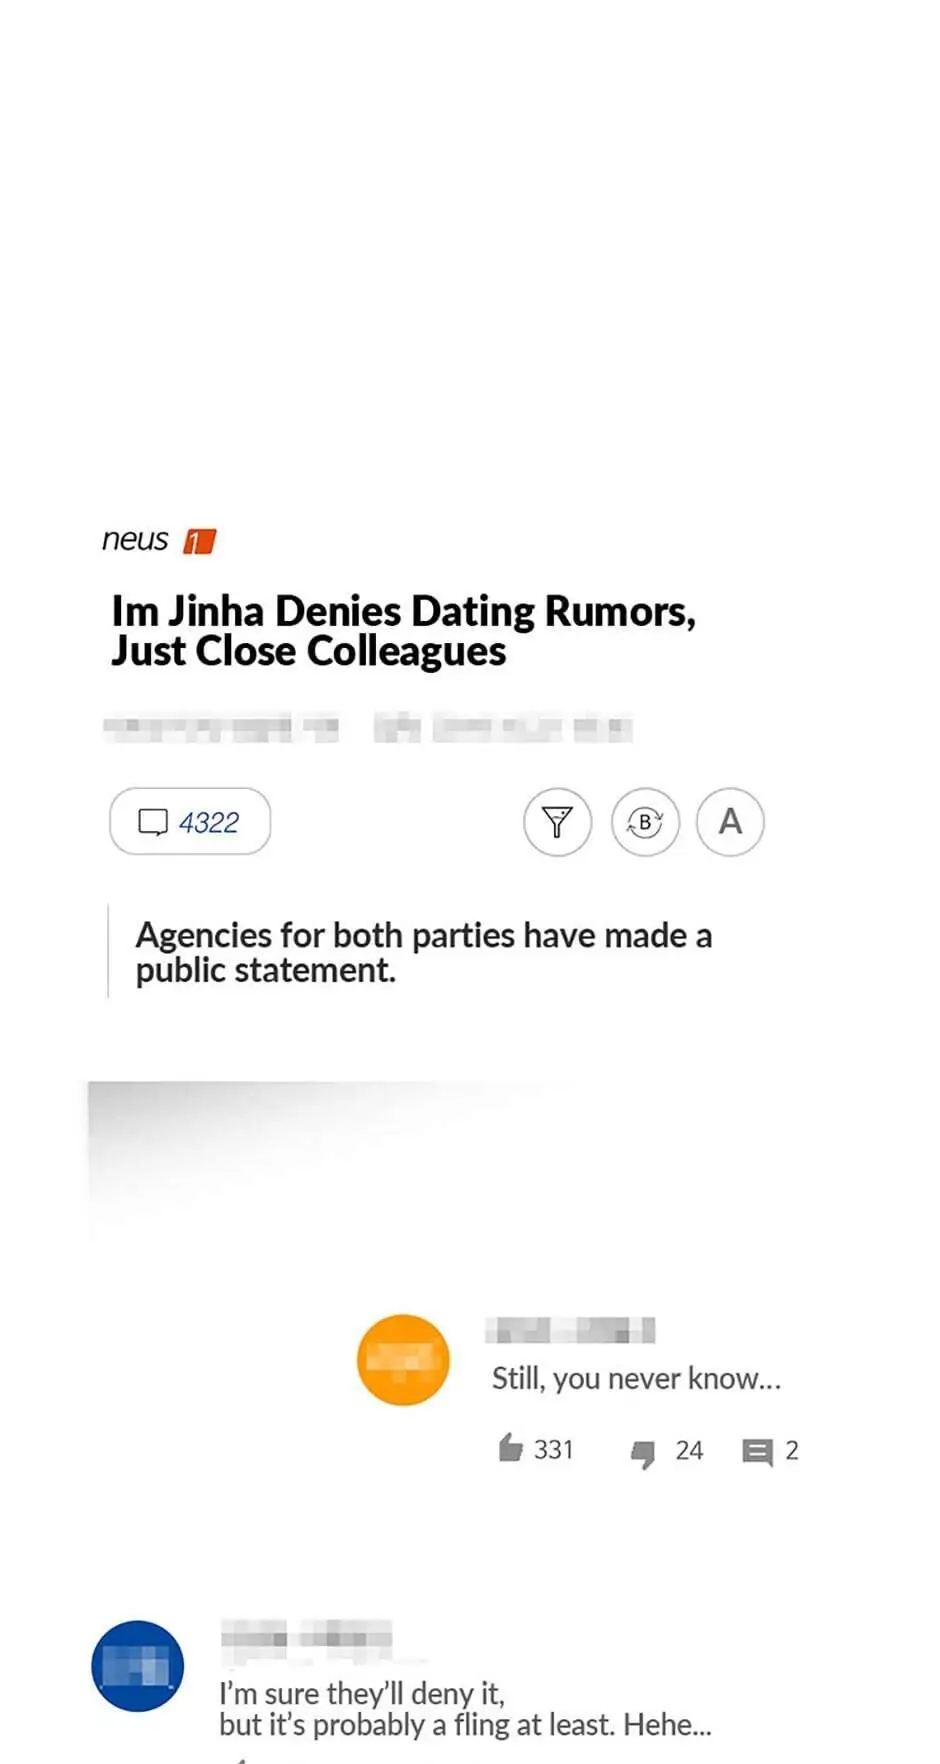940x1764 pixels.
Task: Open the comment filter funnel icon
Action: click(x=557, y=822)
